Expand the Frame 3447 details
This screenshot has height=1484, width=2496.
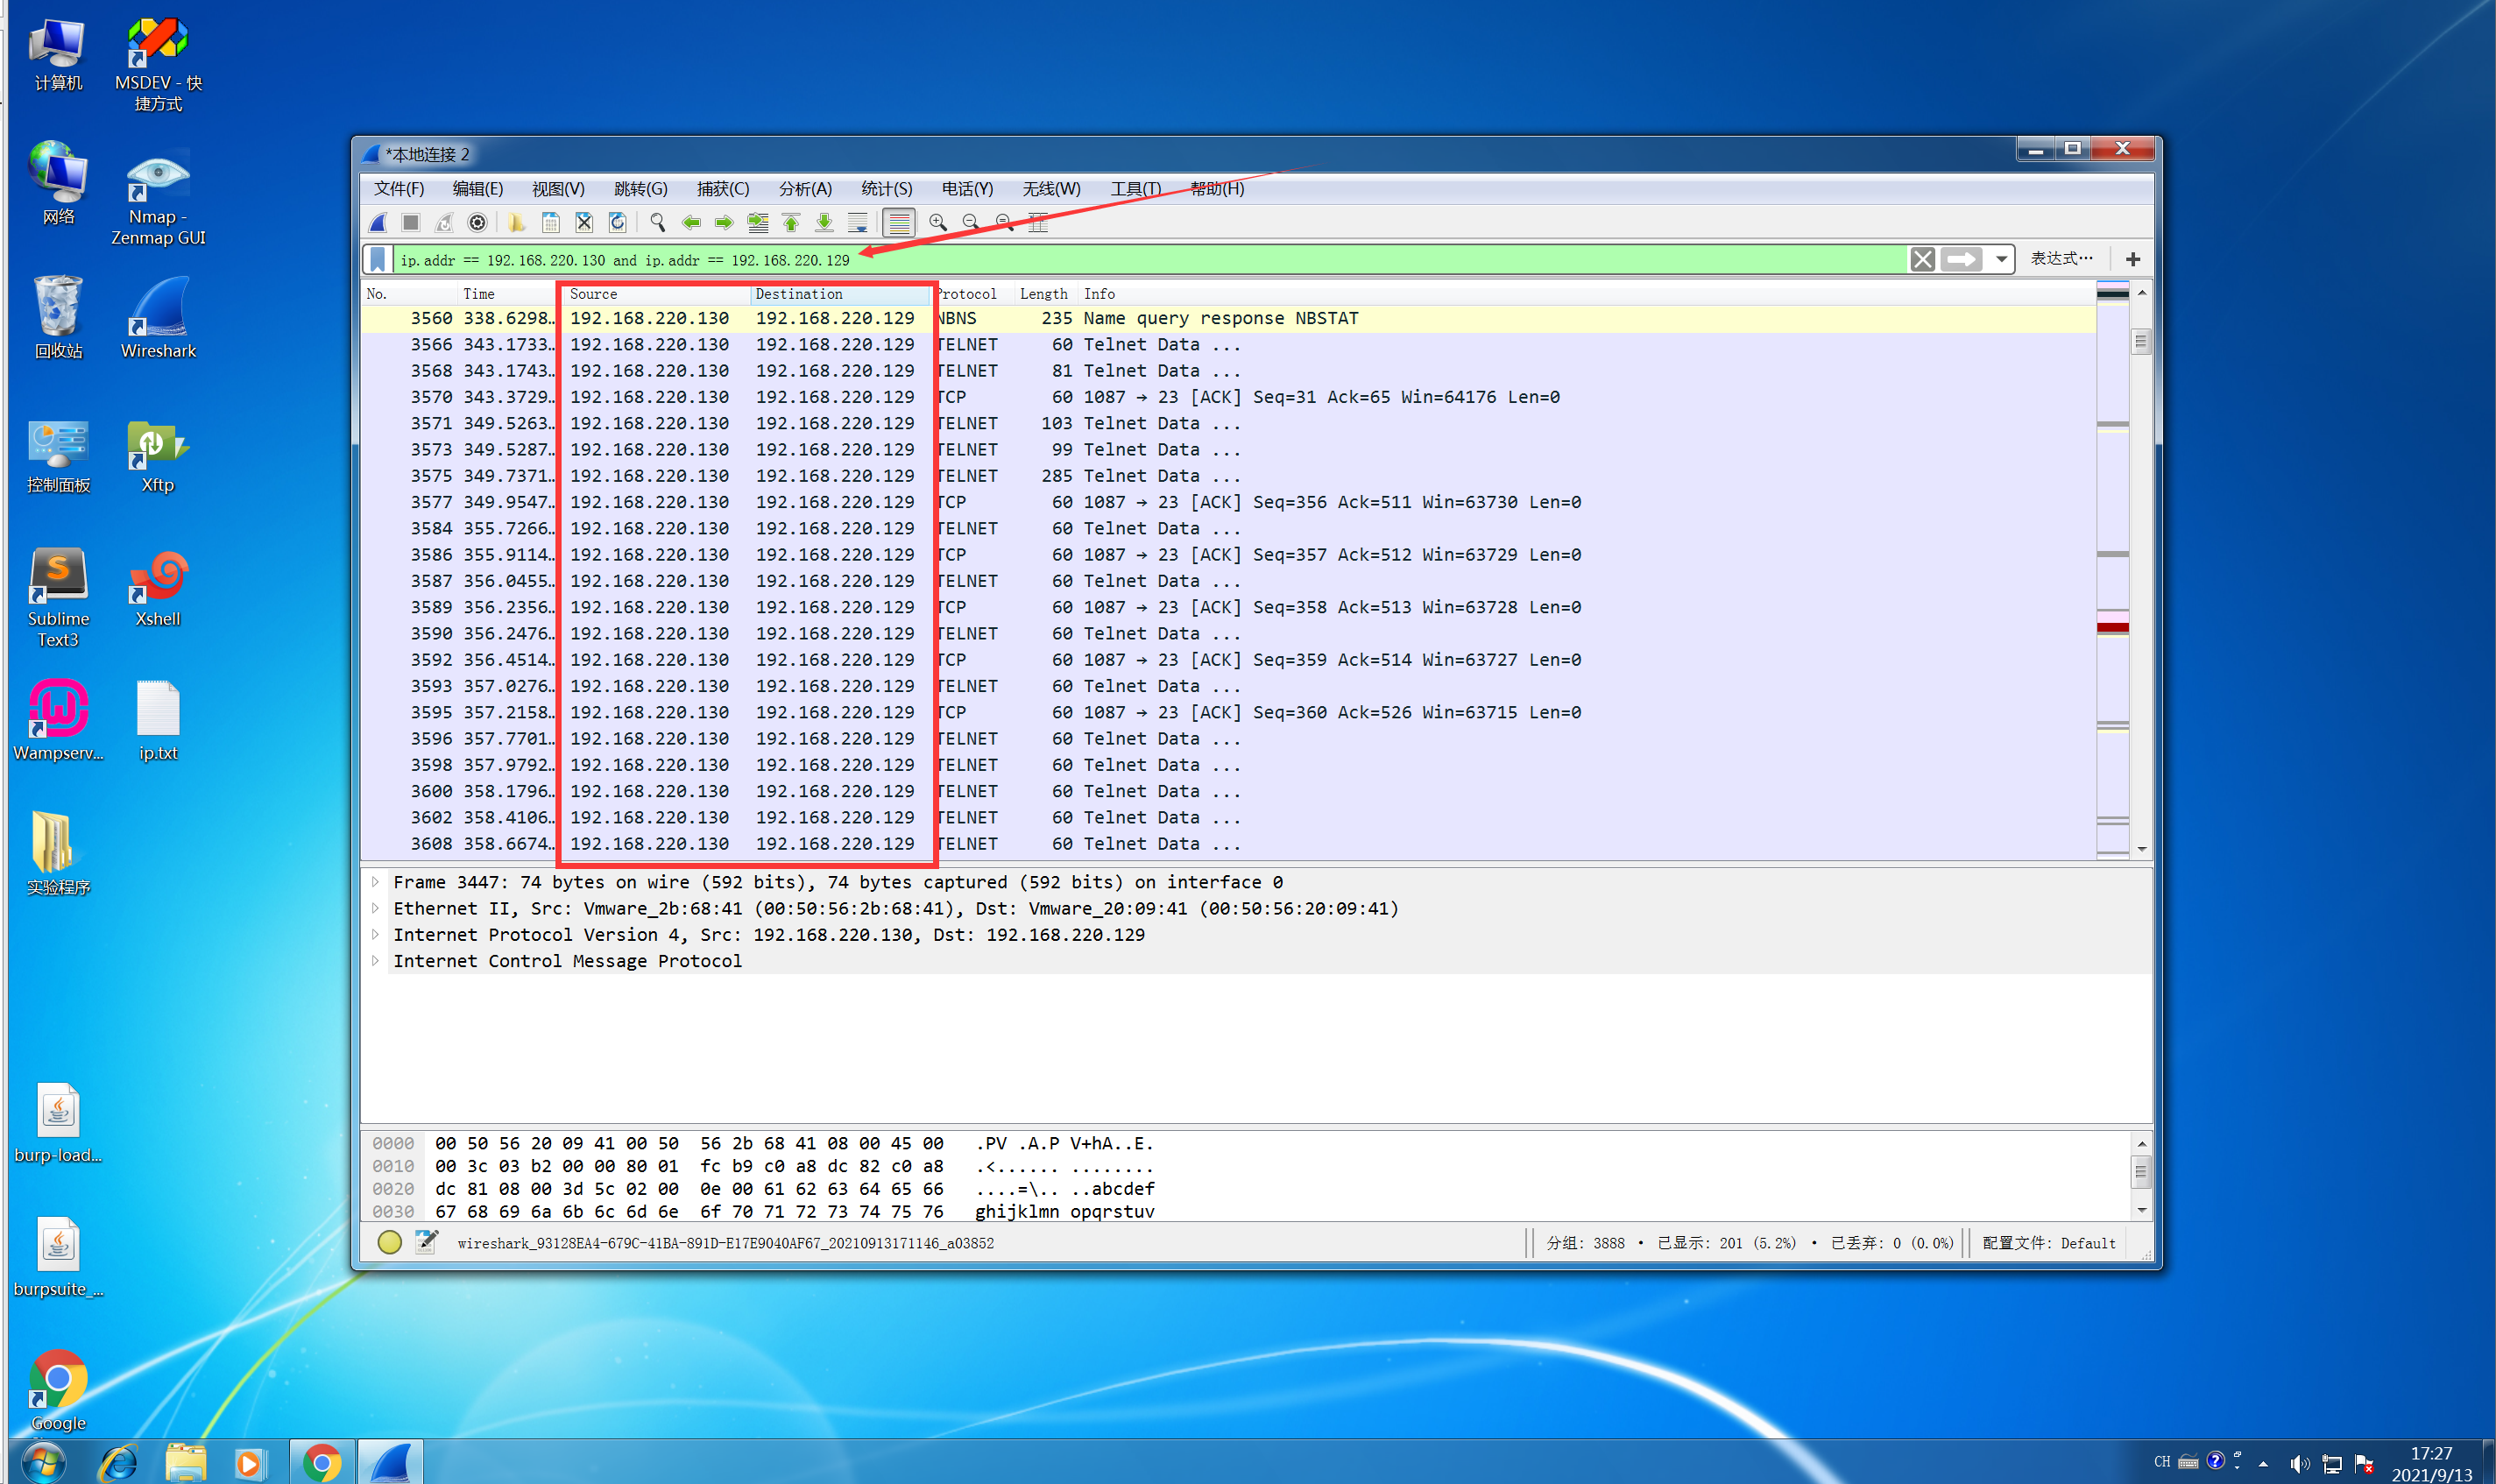tap(375, 882)
